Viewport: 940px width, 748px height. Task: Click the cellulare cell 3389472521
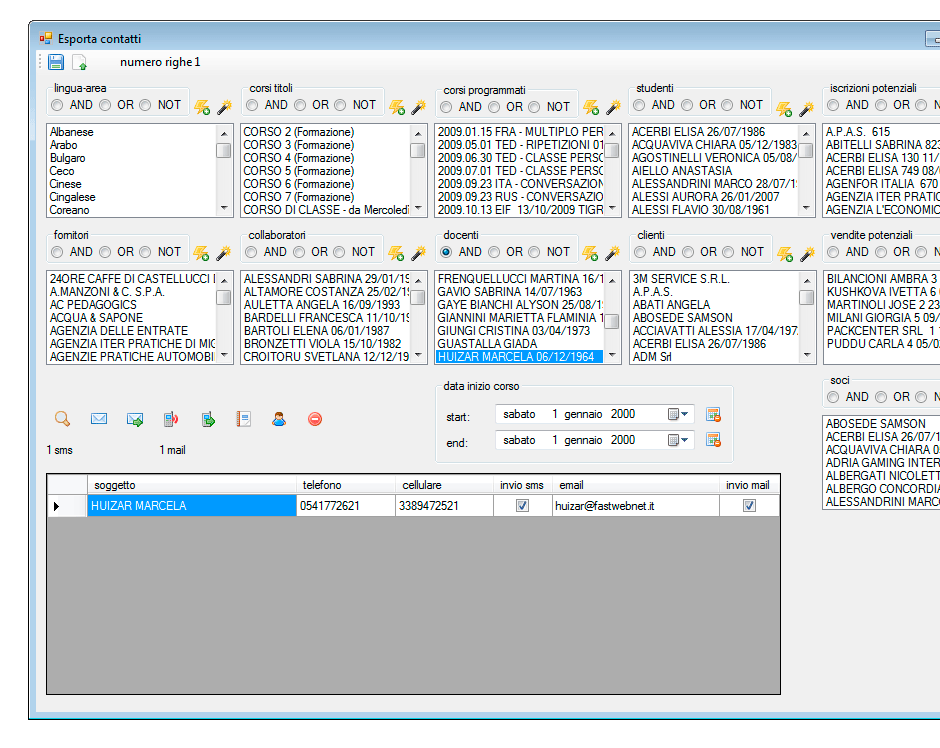point(444,506)
